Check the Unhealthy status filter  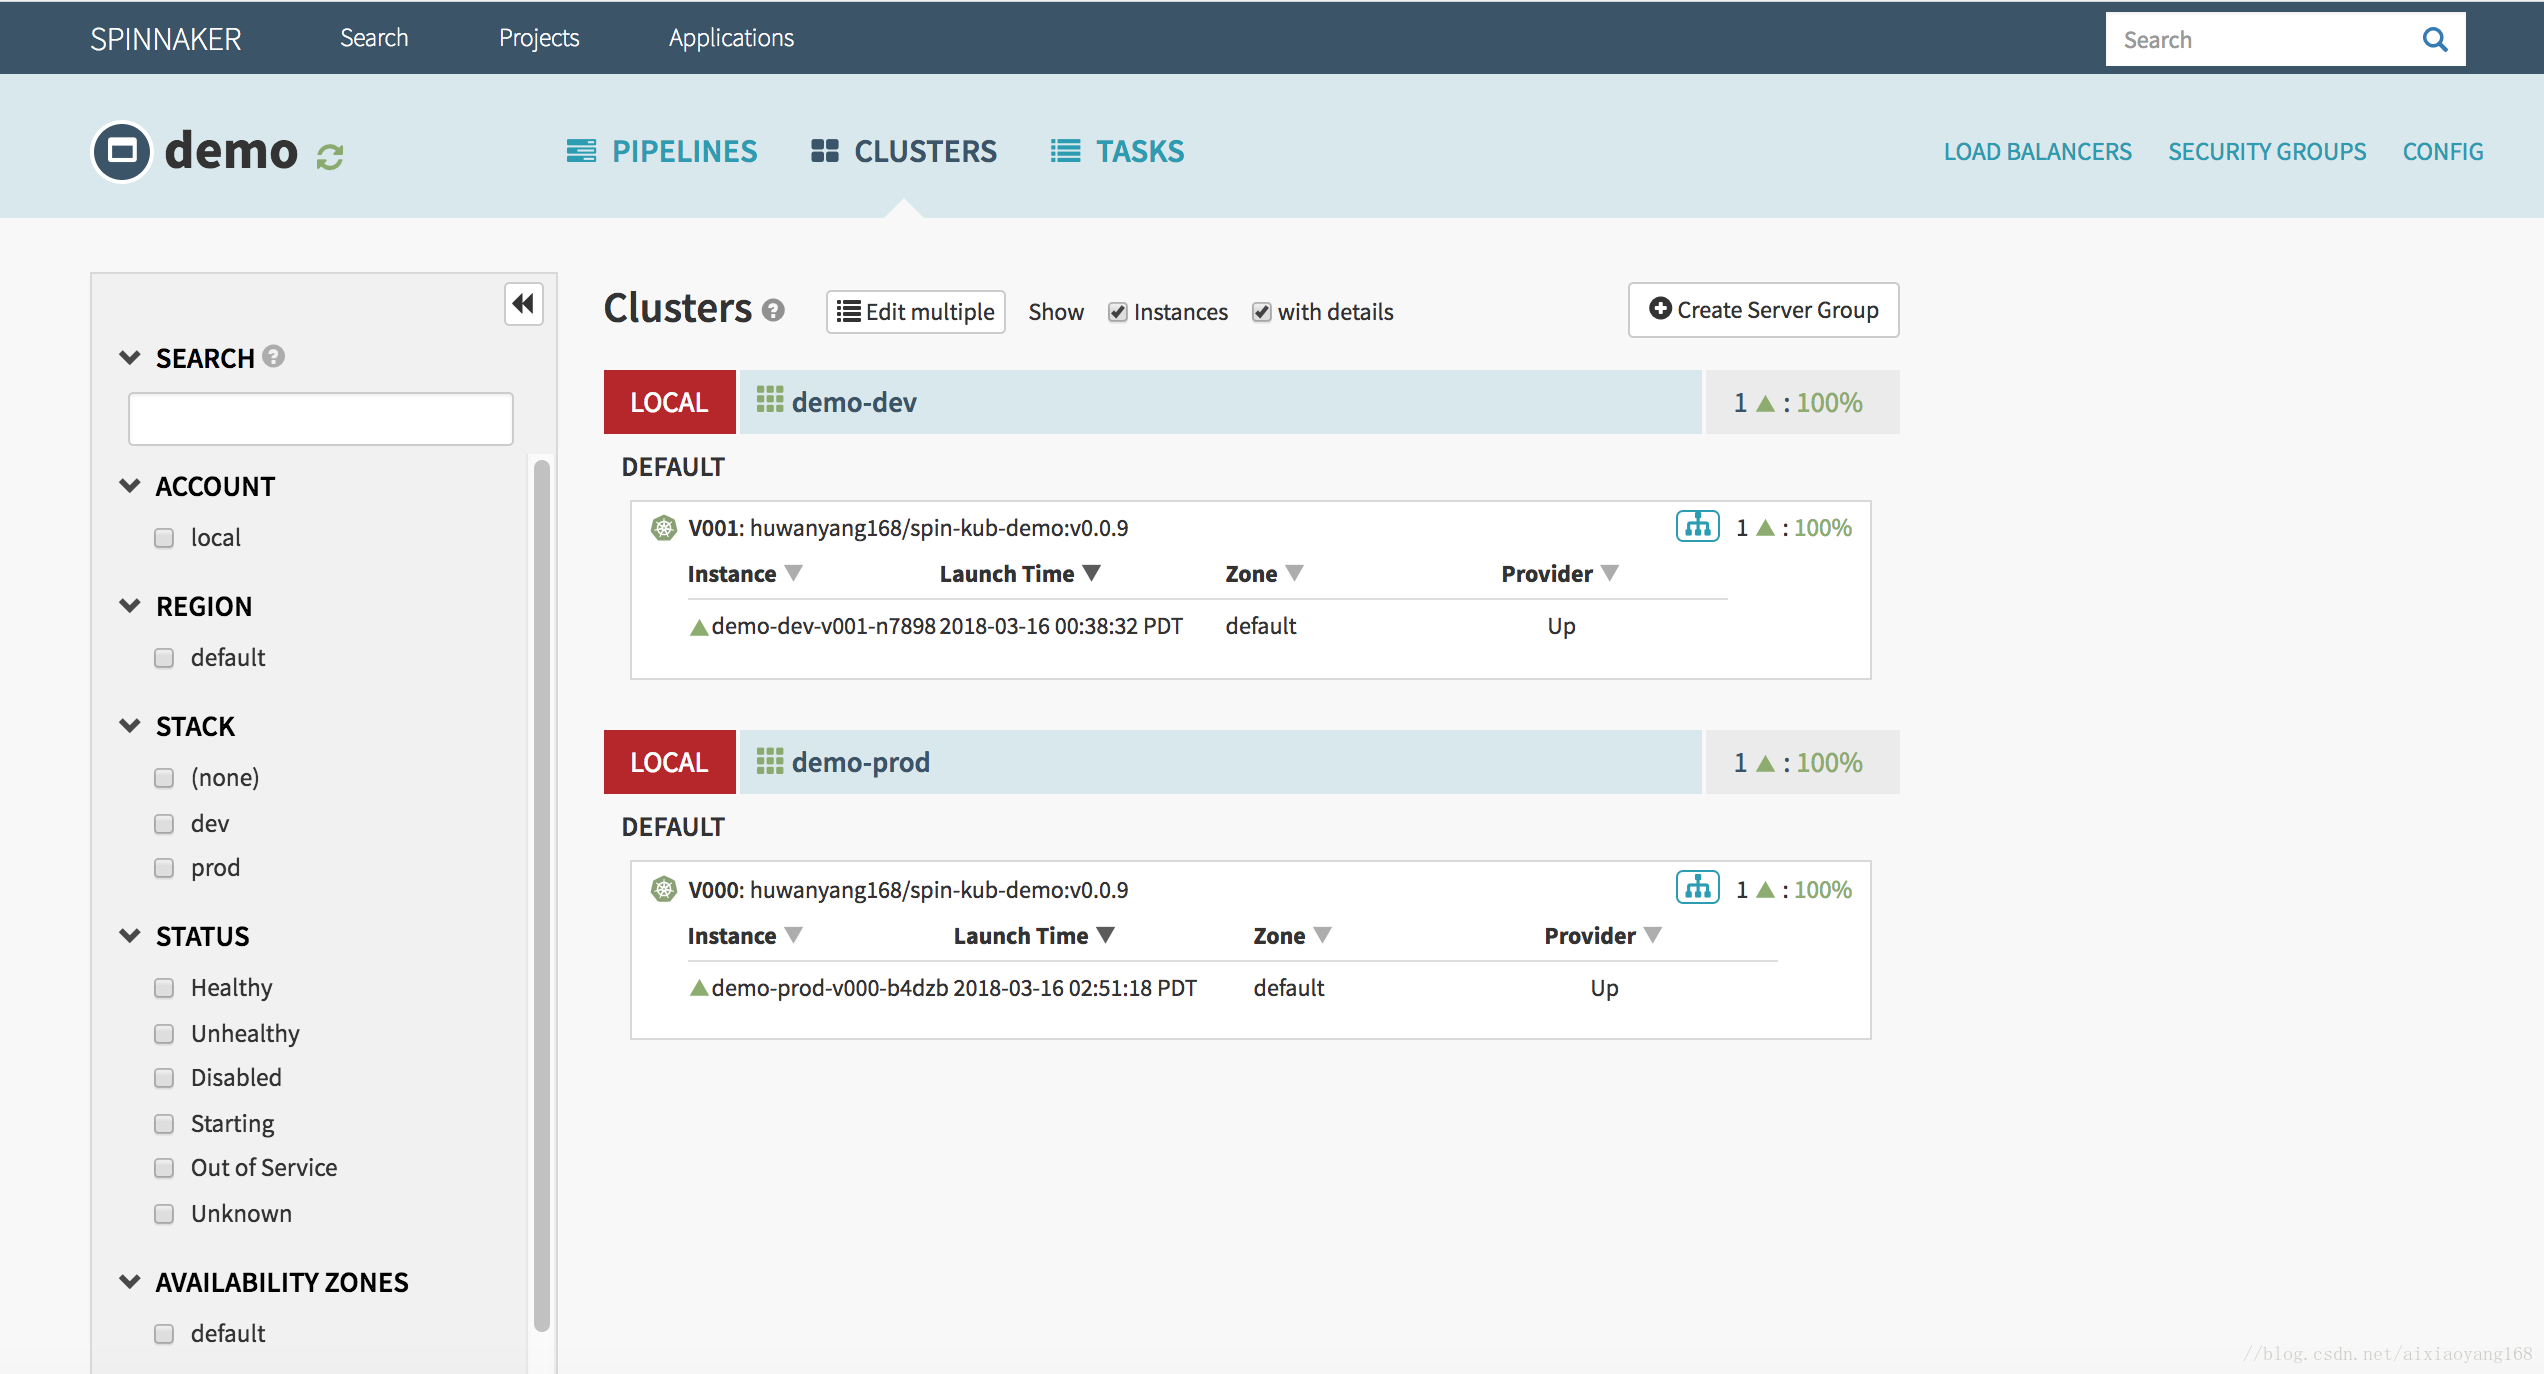164,1034
